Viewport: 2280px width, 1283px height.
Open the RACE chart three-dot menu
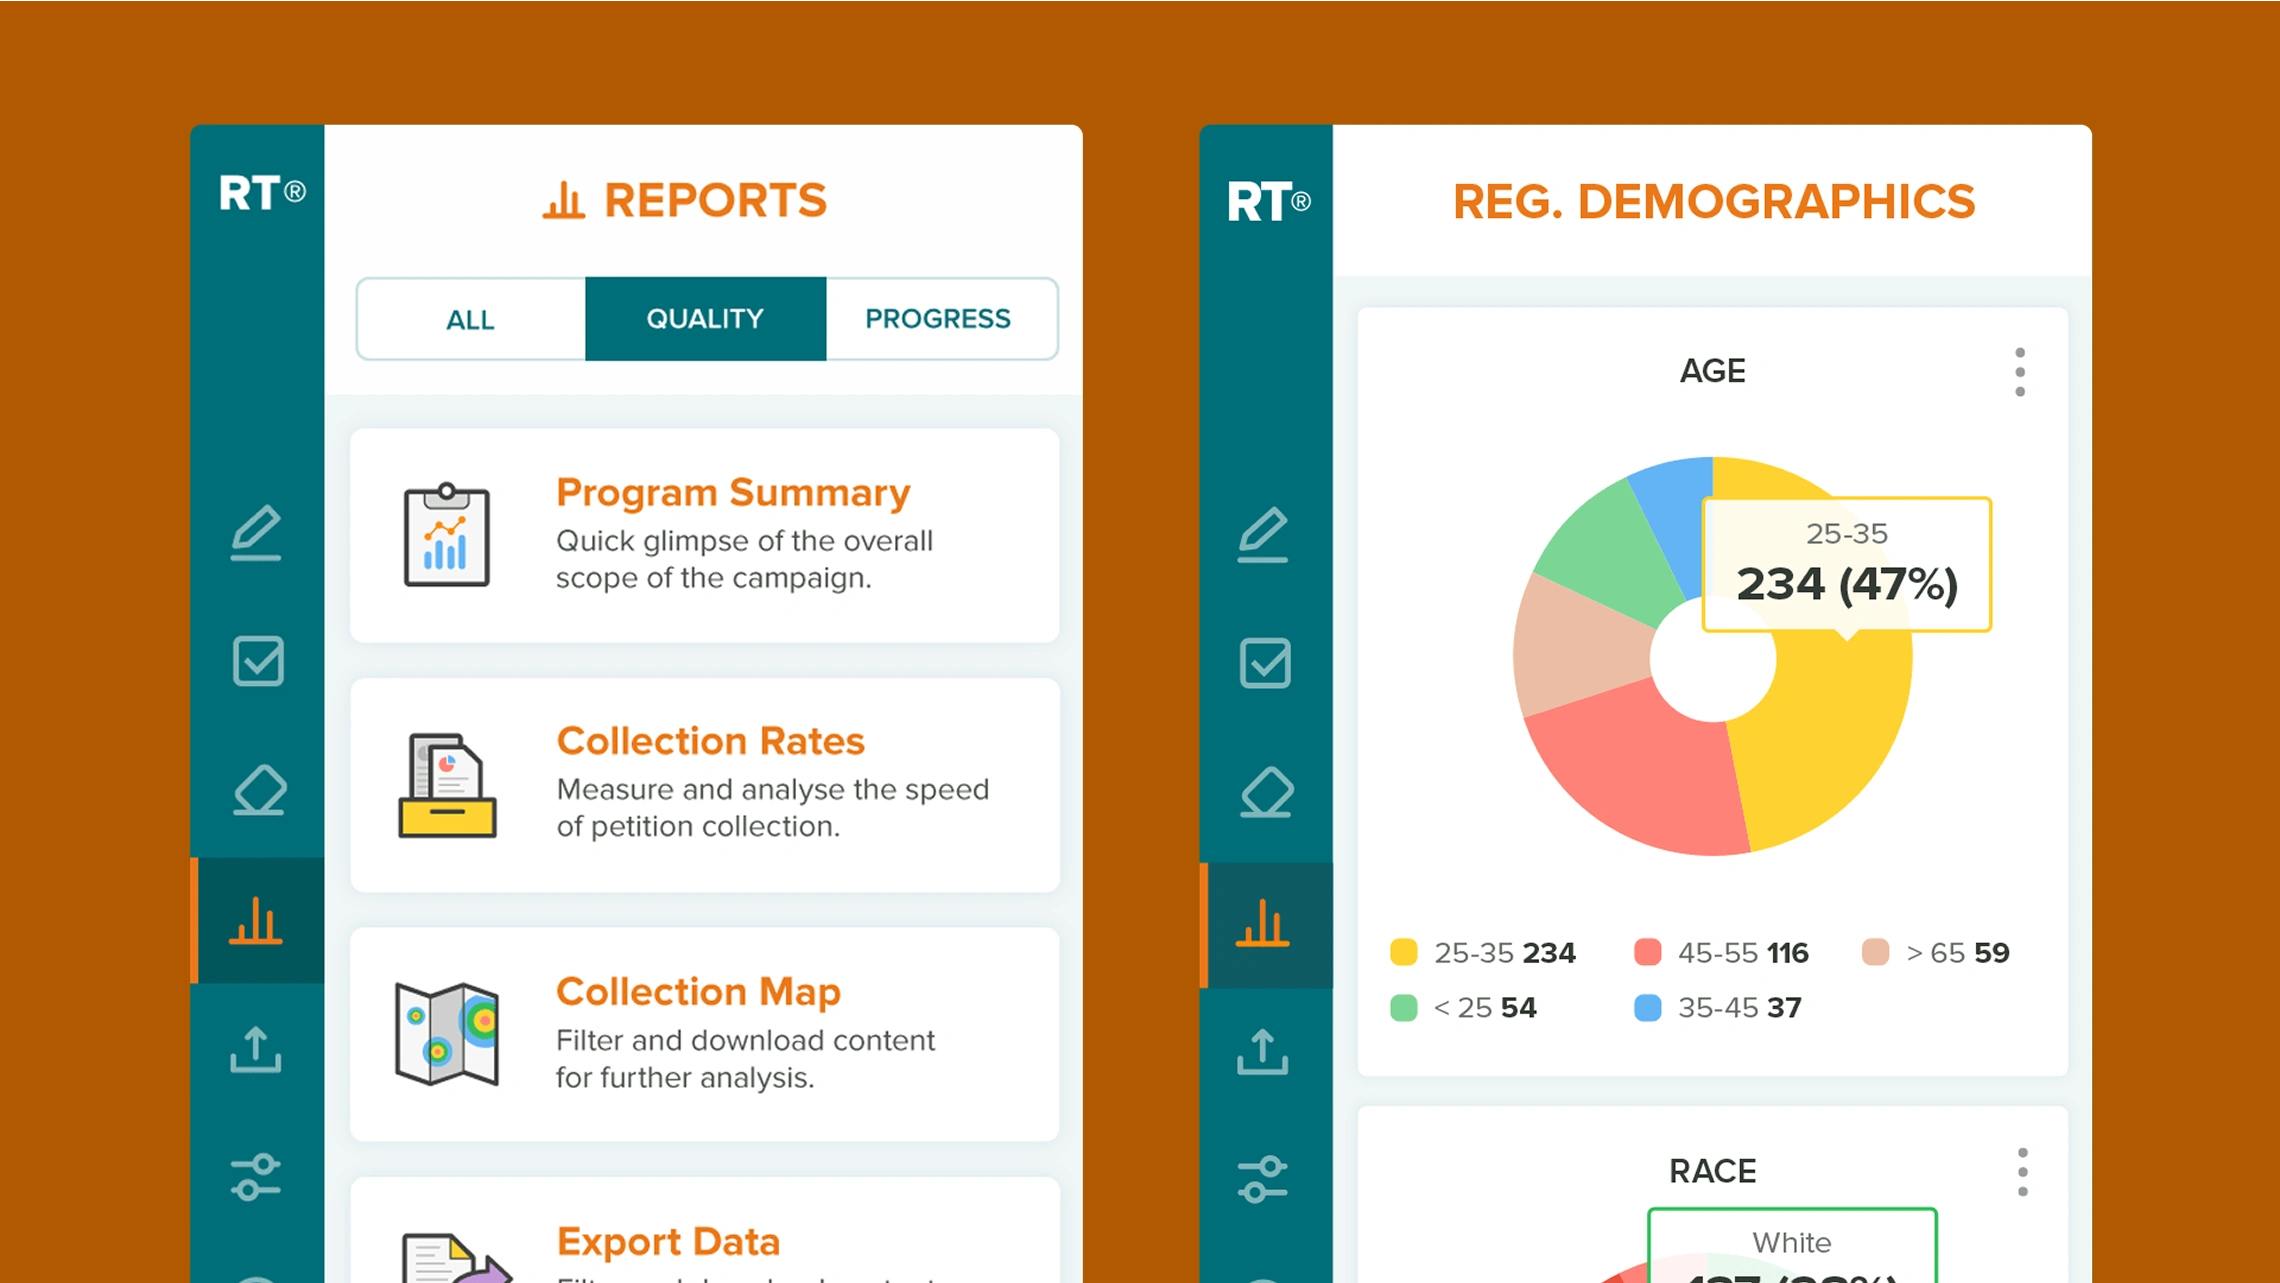click(x=2022, y=1172)
